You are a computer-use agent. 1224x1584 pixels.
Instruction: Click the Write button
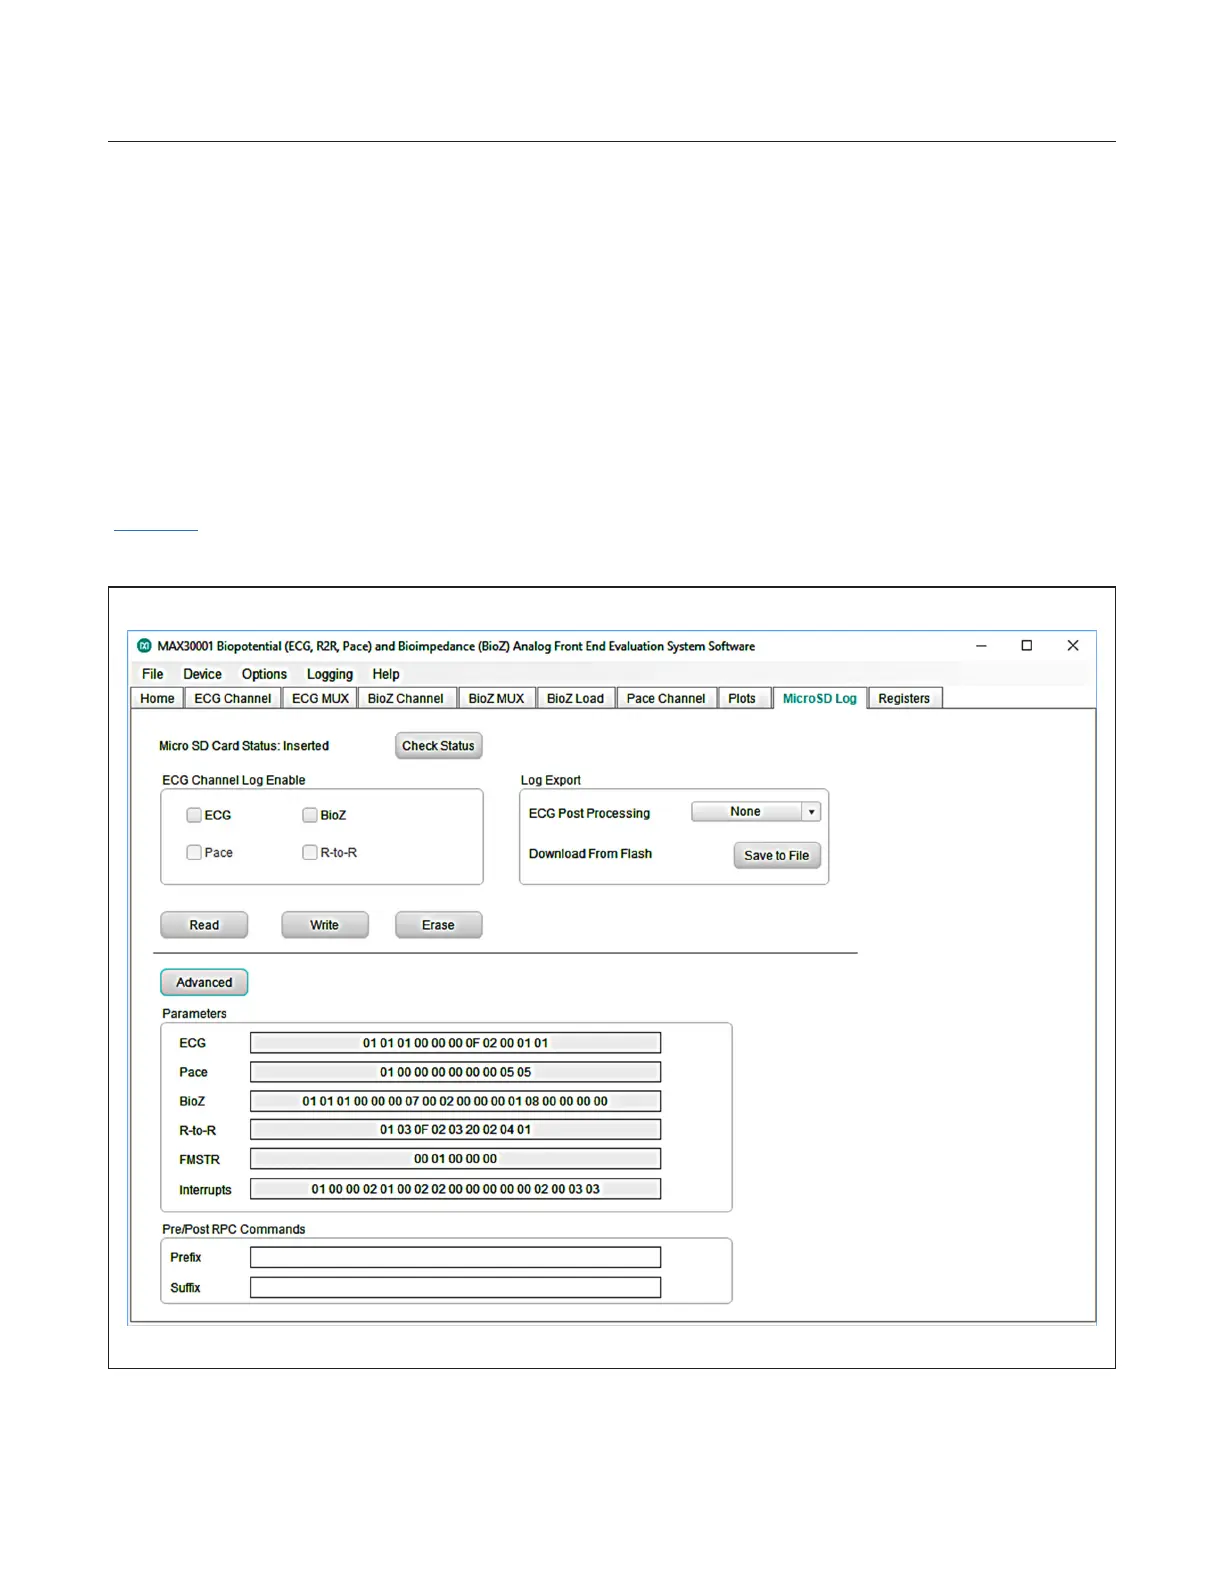pos(325,925)
